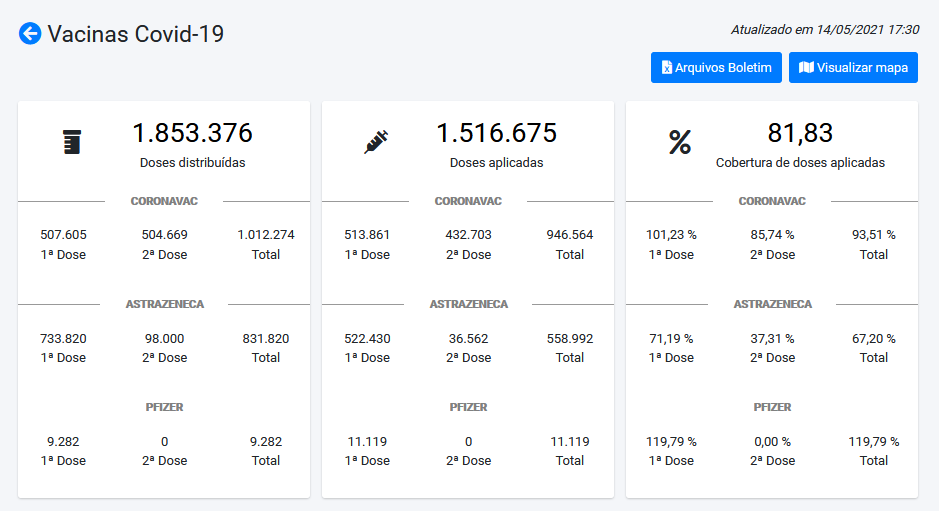
Task: Select the 1.516.675 doses aplicadas figure
Action: click(496, 133)
